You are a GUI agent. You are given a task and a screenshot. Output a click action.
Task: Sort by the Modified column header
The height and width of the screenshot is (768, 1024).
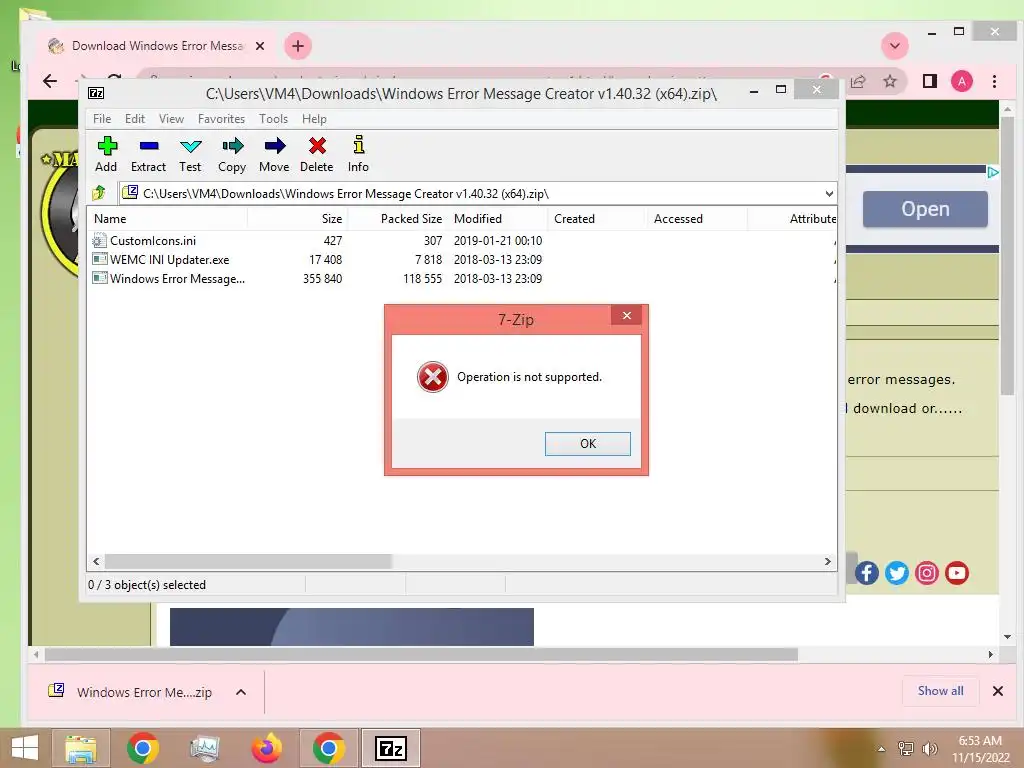[498, 219]
